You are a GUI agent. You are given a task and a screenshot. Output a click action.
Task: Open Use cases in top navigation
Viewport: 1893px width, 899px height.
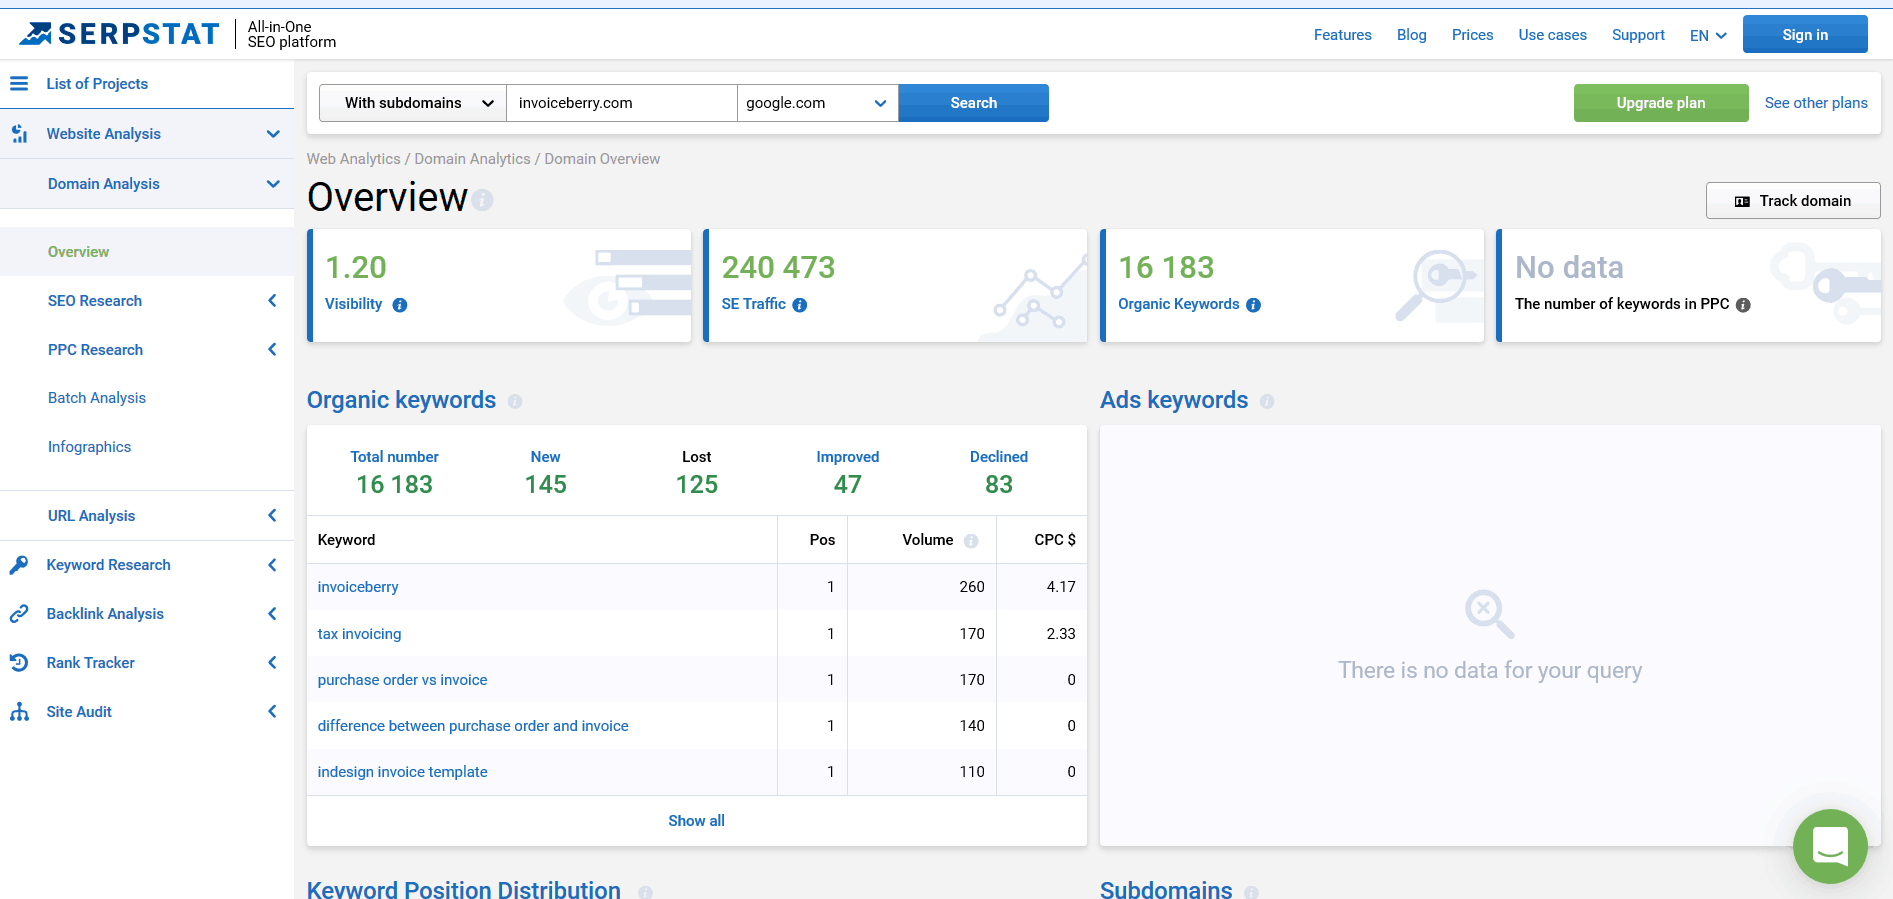(1552, 35)
